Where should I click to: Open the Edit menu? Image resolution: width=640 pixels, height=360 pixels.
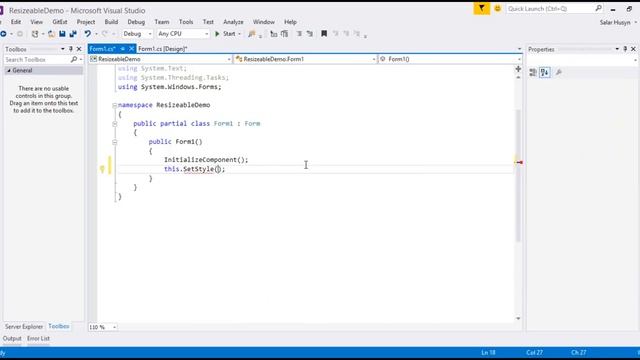click(x=16, y=22)
